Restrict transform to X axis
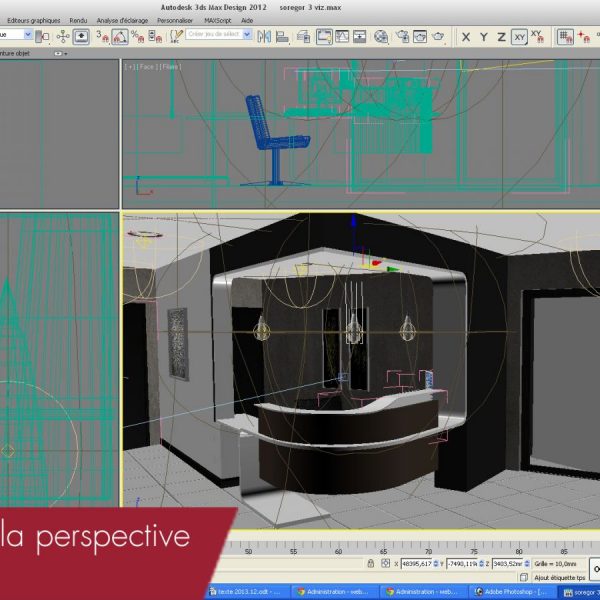Screen dimensions: 600x600 click(466, 37)
